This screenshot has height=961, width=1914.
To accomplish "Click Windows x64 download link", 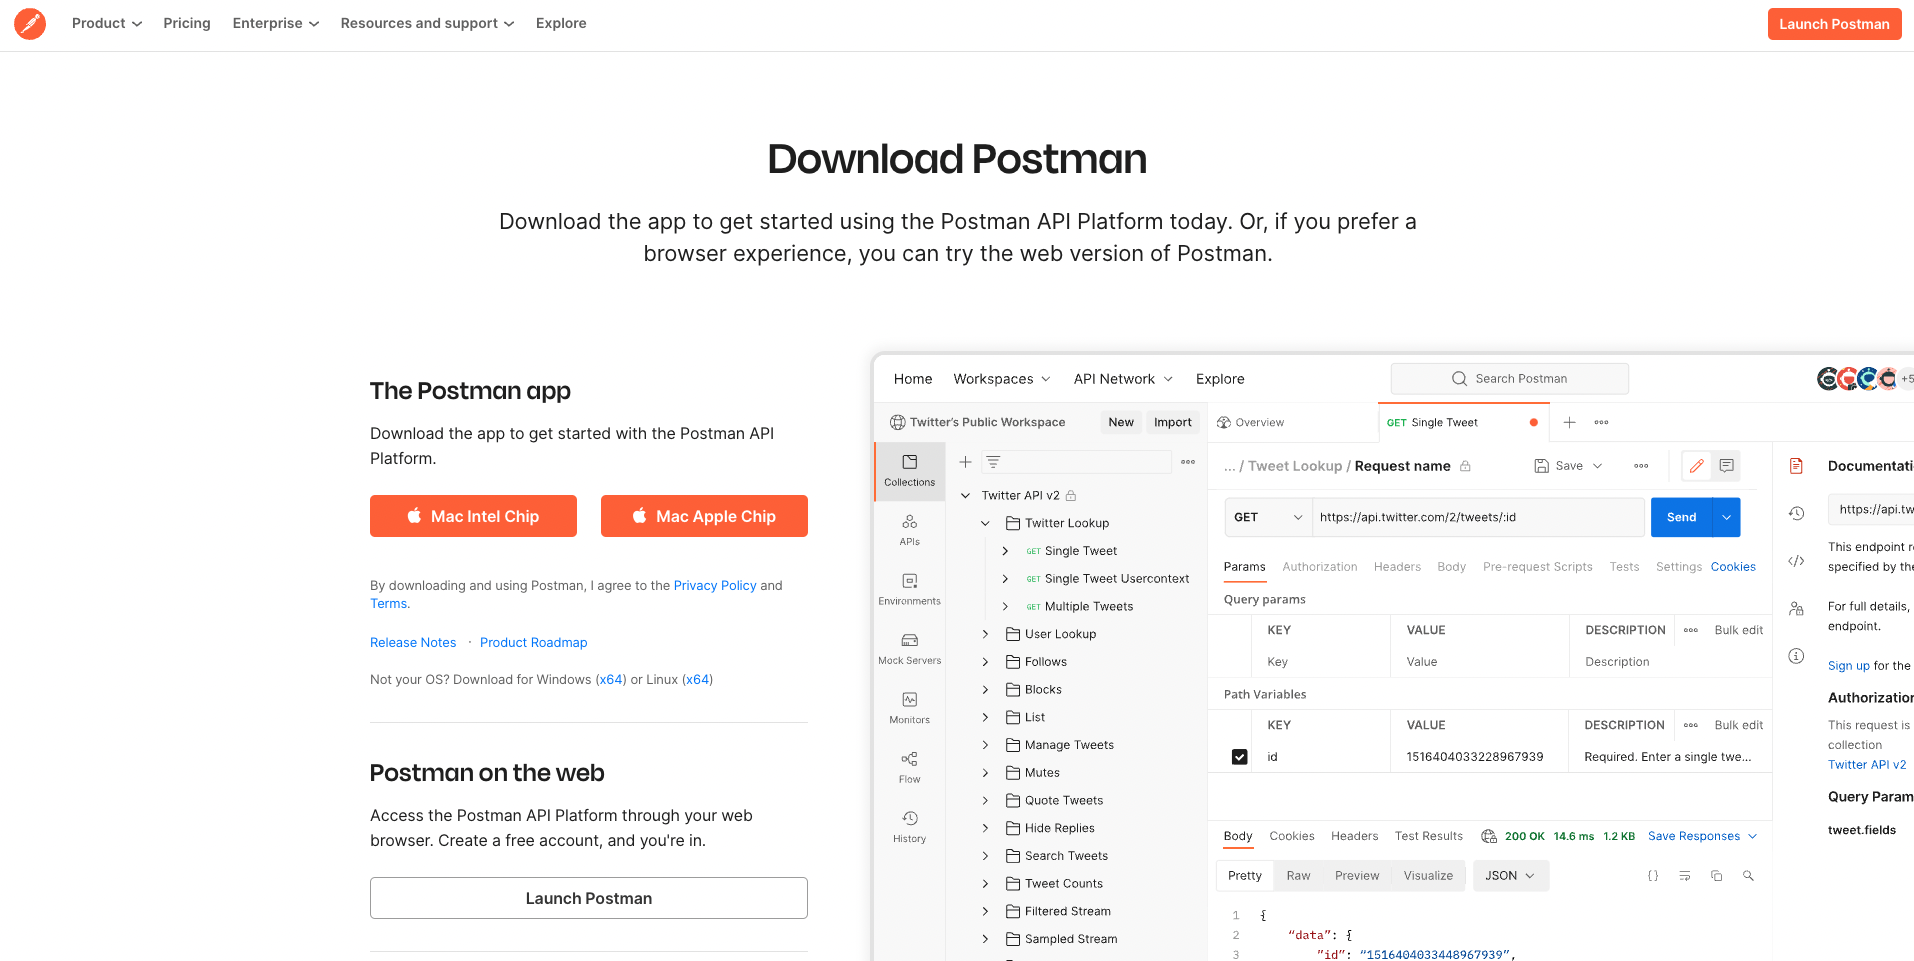I will pyautogui.click(x=611, y=680).
